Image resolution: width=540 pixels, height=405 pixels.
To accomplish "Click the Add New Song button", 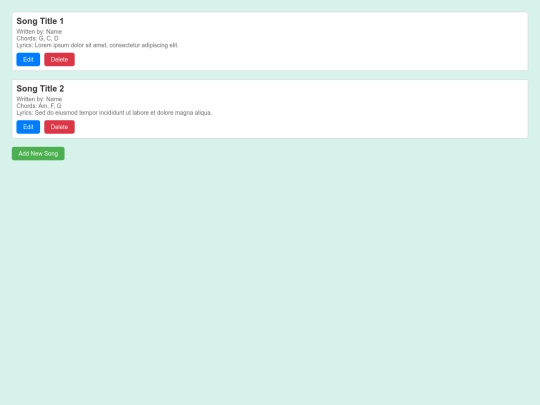I will (38, 154).
